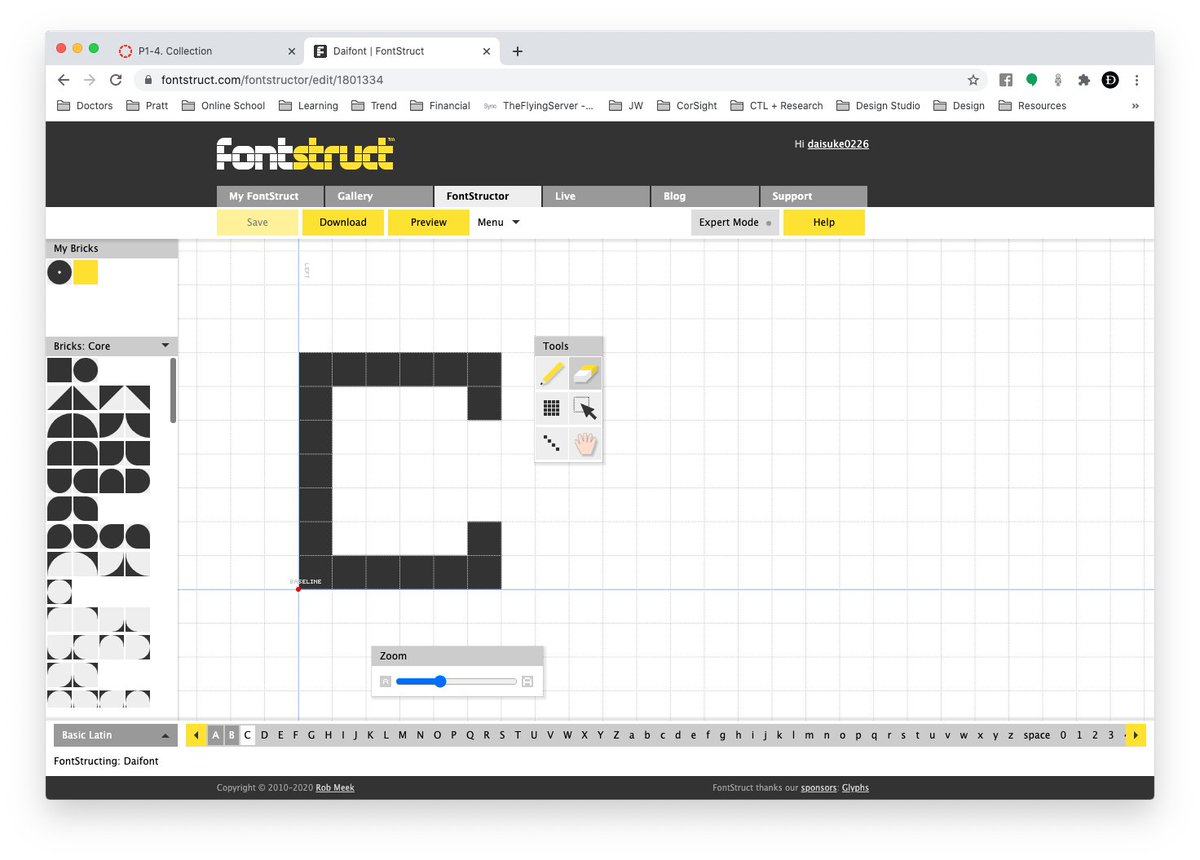This screenshot has height=860, width=1200.
Task: Open the Menu dropdown
Action: 498,222
